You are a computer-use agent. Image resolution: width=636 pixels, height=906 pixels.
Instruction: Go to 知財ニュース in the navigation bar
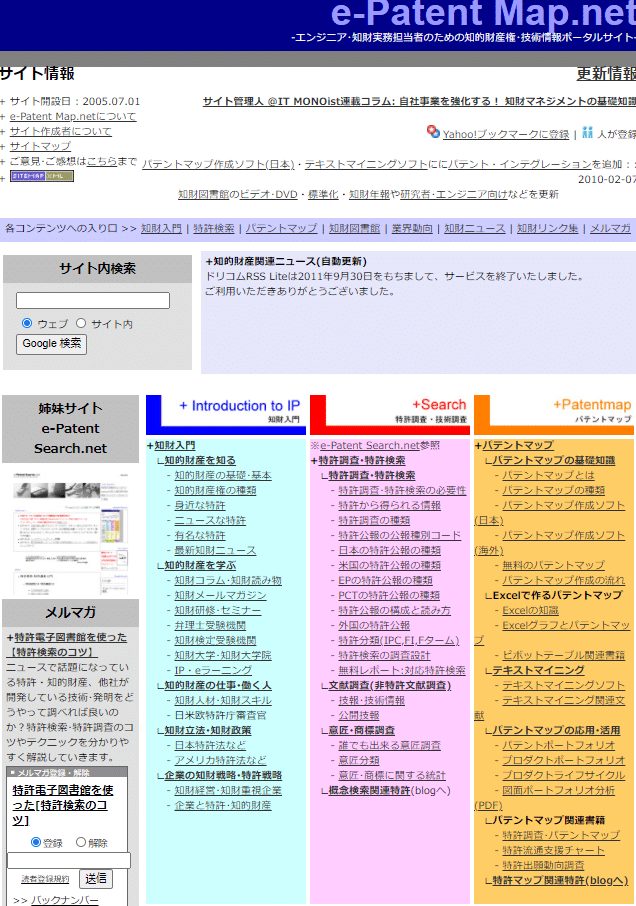point(474,228)
